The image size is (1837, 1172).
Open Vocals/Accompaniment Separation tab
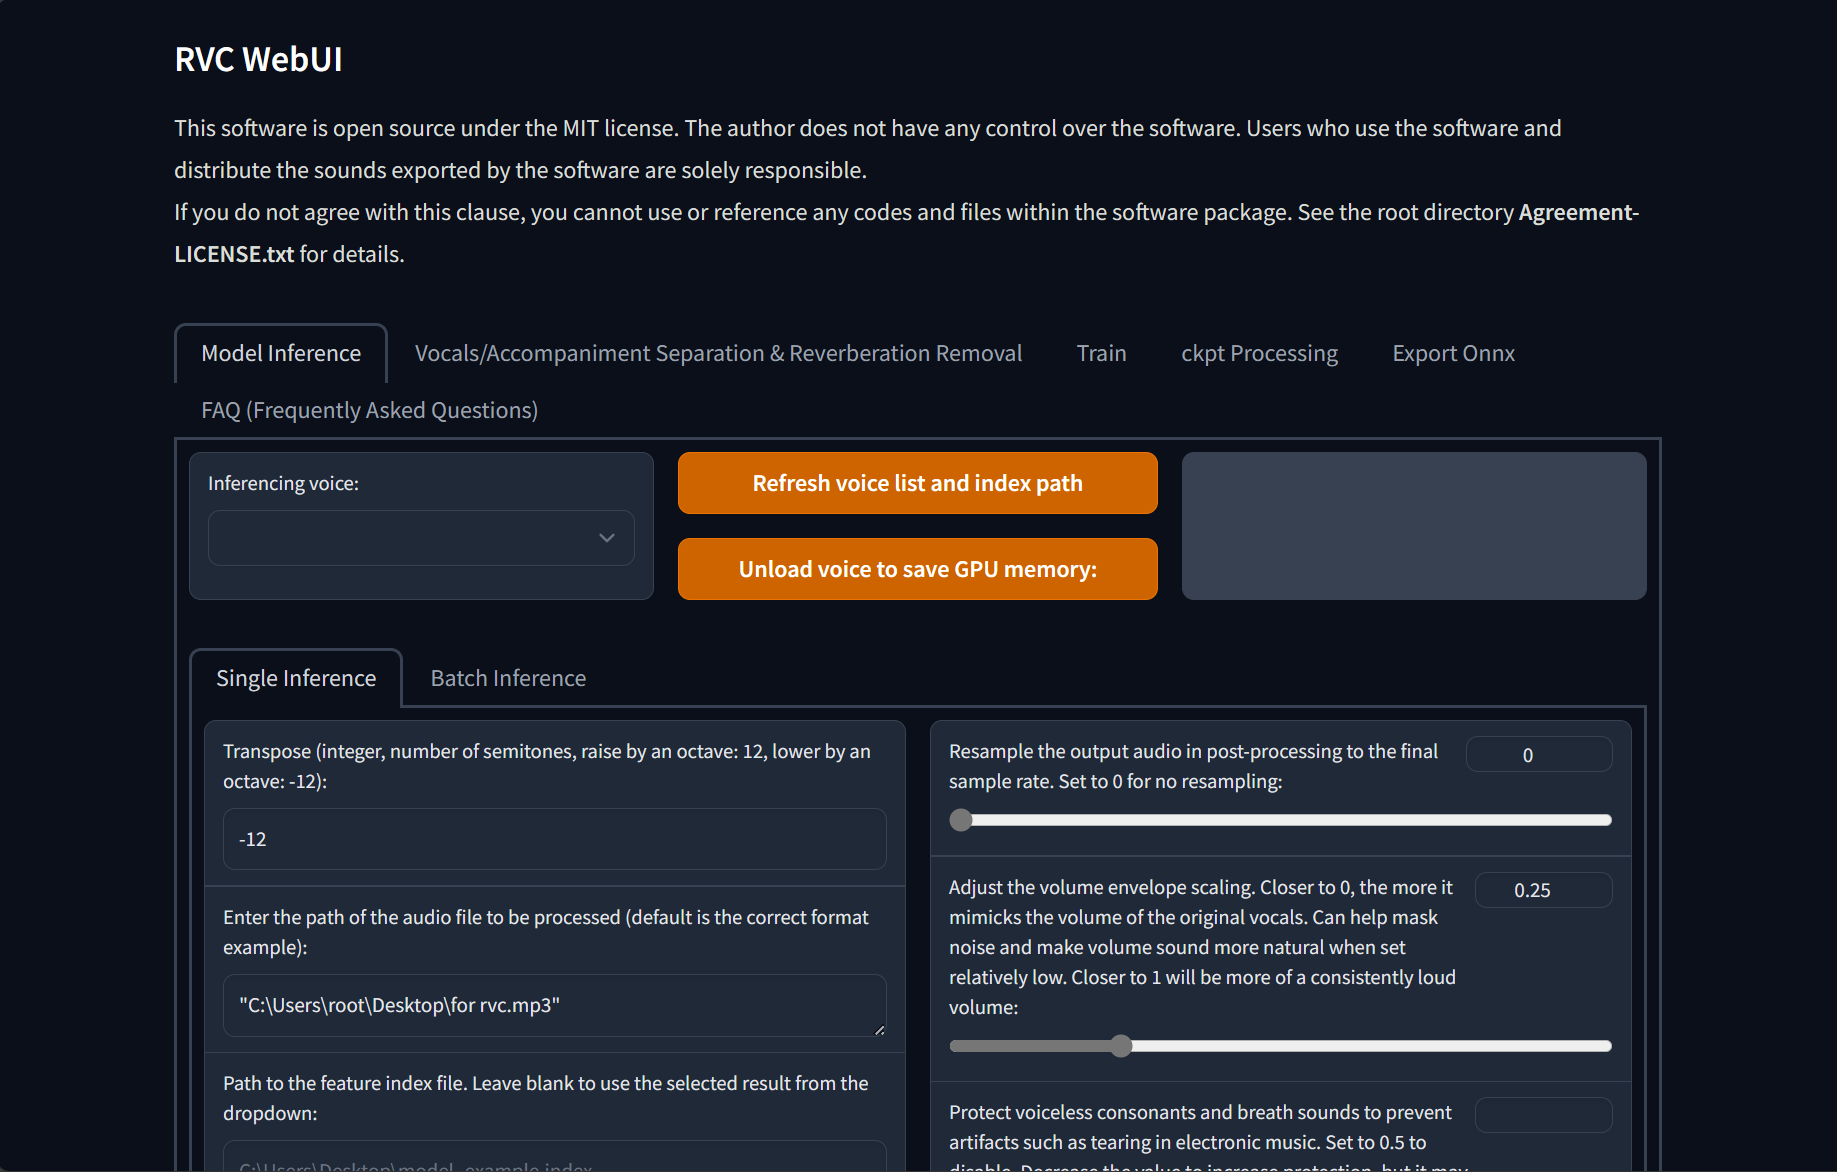pos(718,353)
